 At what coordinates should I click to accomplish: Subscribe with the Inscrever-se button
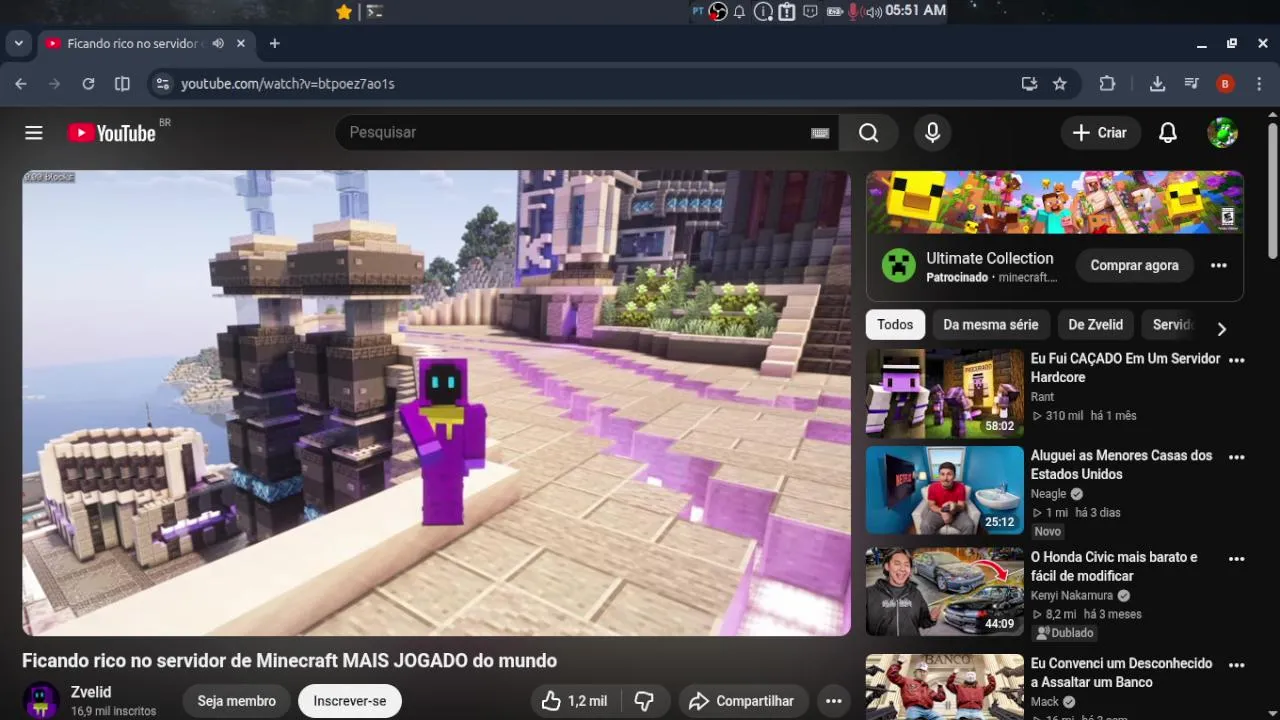(350, 701)
